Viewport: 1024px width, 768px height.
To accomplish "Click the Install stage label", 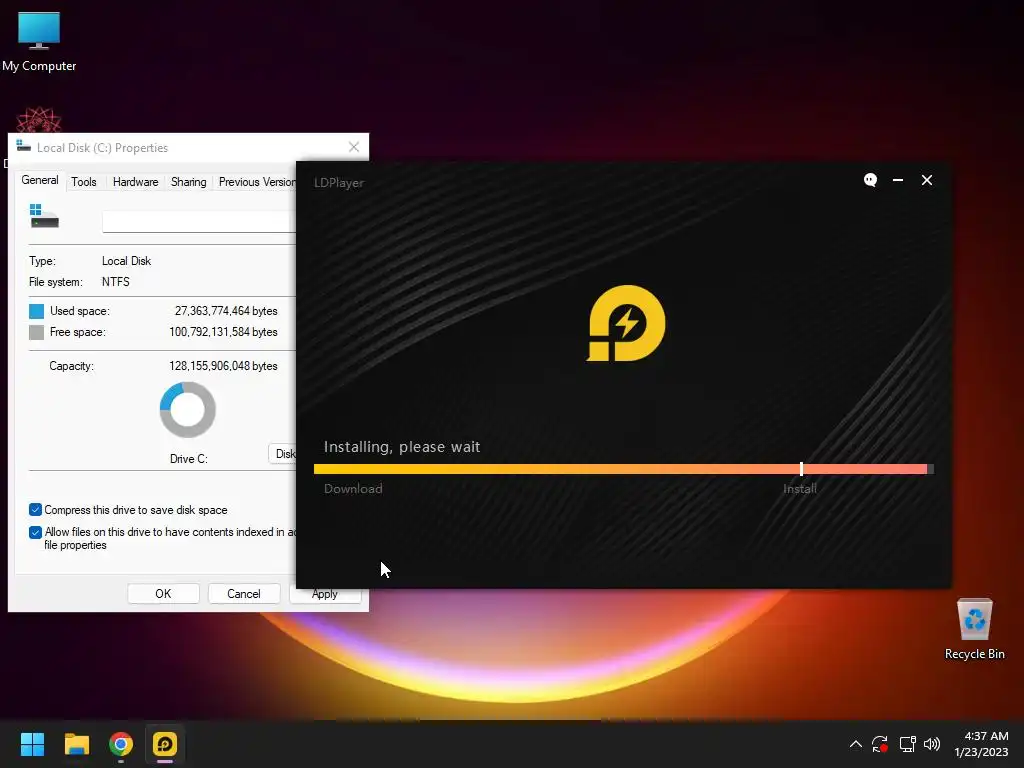I will tap(799, 488).
